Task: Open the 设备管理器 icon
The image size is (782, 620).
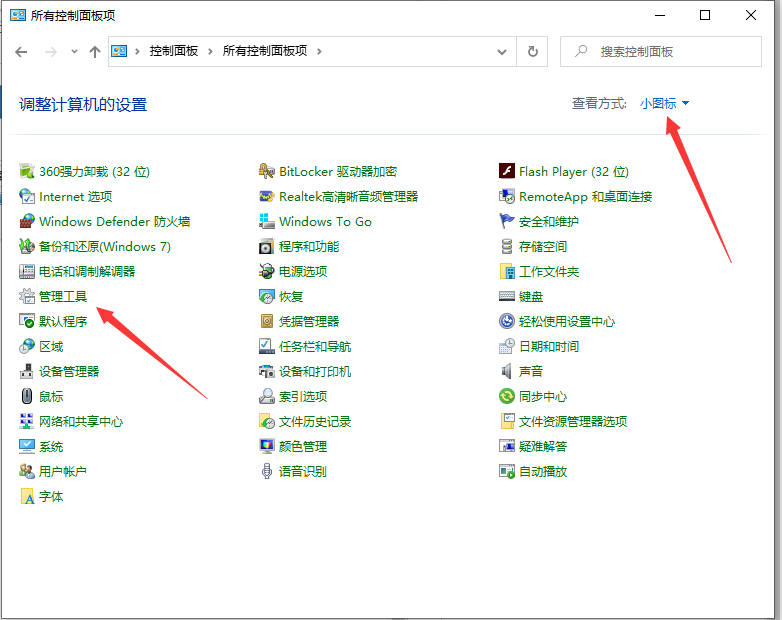Action: (x=26, y=371)
